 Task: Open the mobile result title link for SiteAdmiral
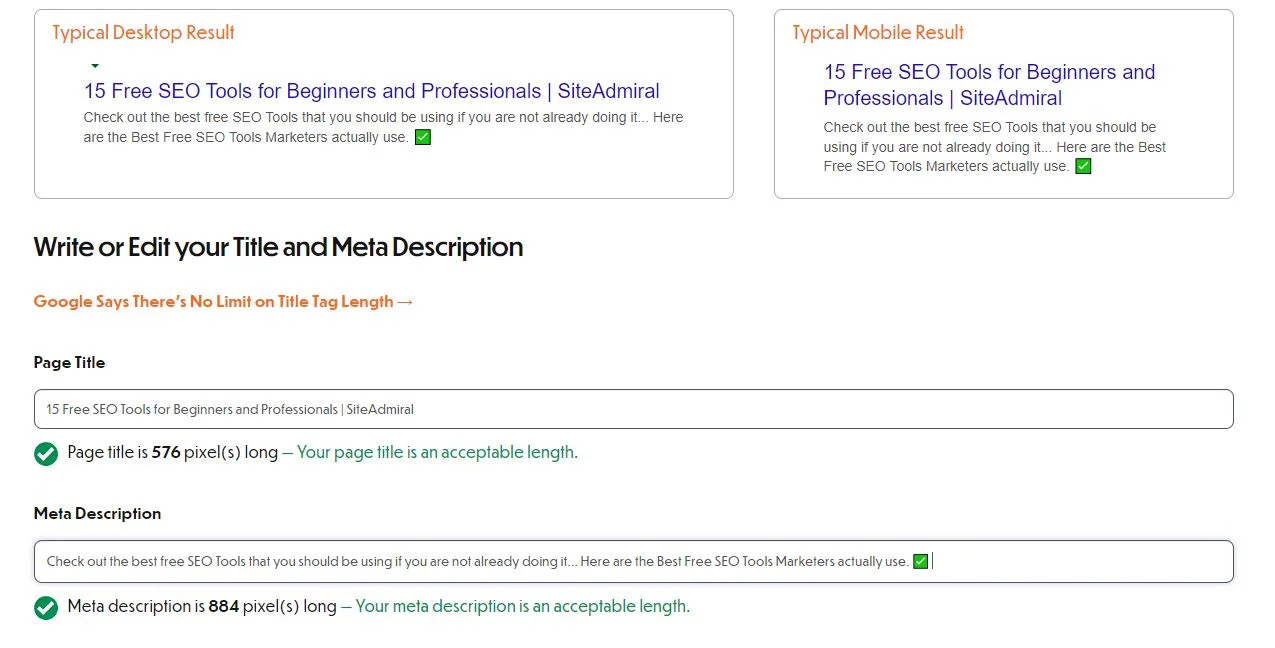tap(988, 85)
